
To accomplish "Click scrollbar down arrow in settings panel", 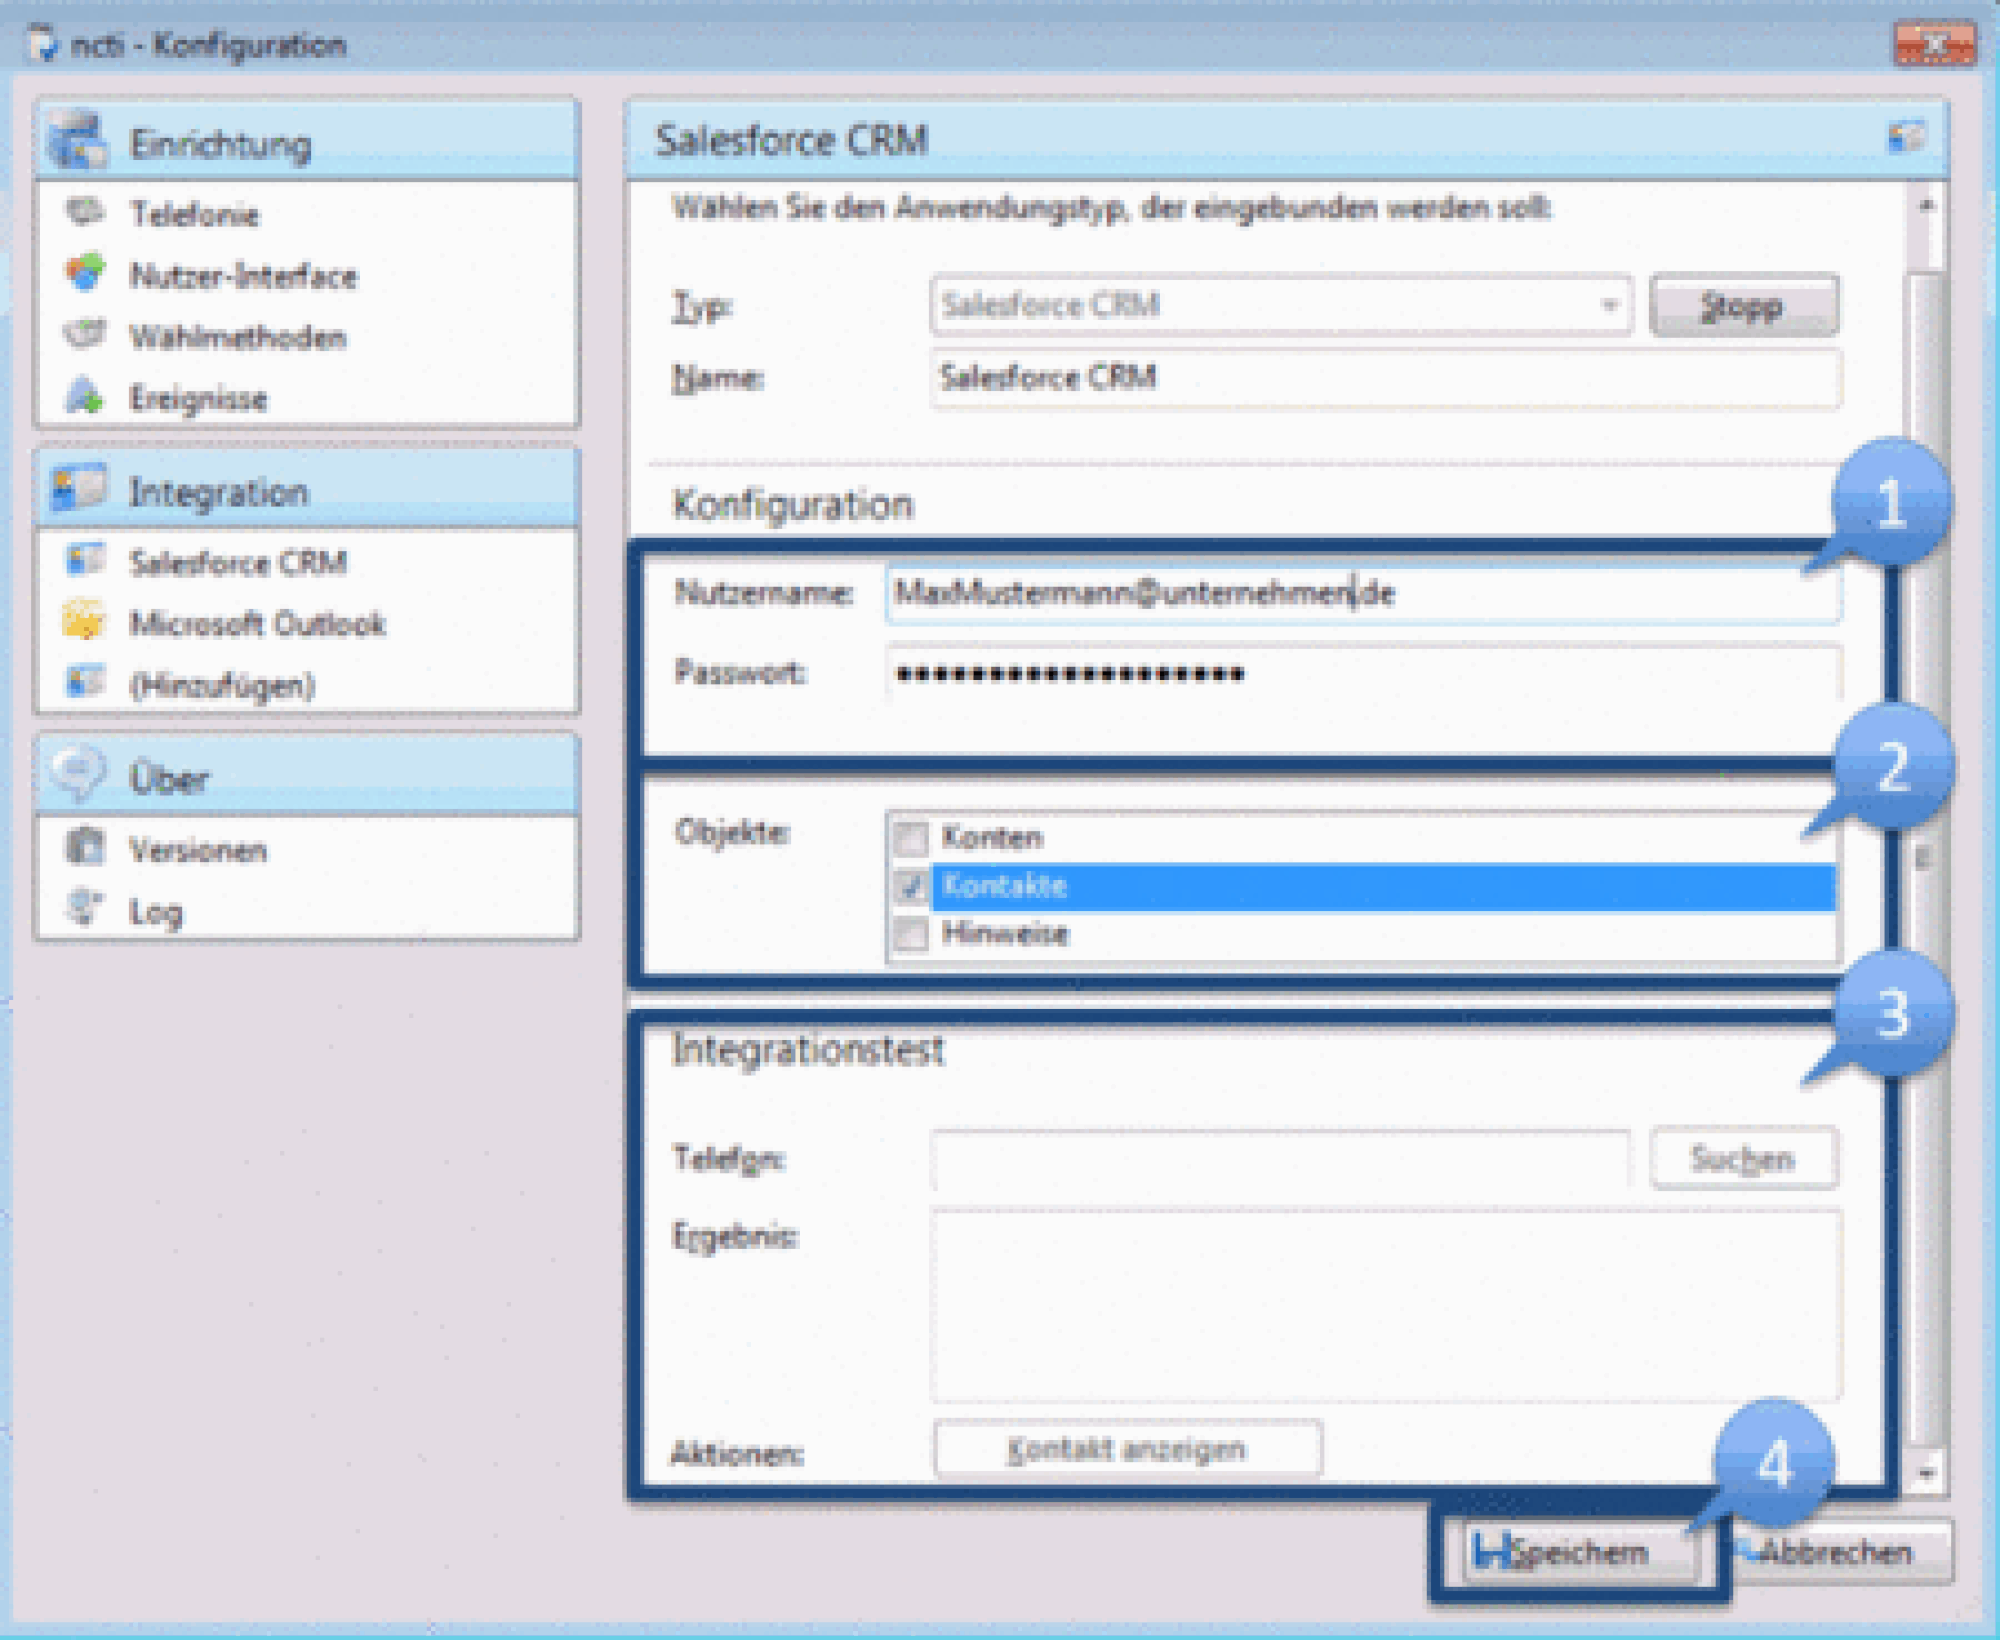I will click(1926, 1473).
